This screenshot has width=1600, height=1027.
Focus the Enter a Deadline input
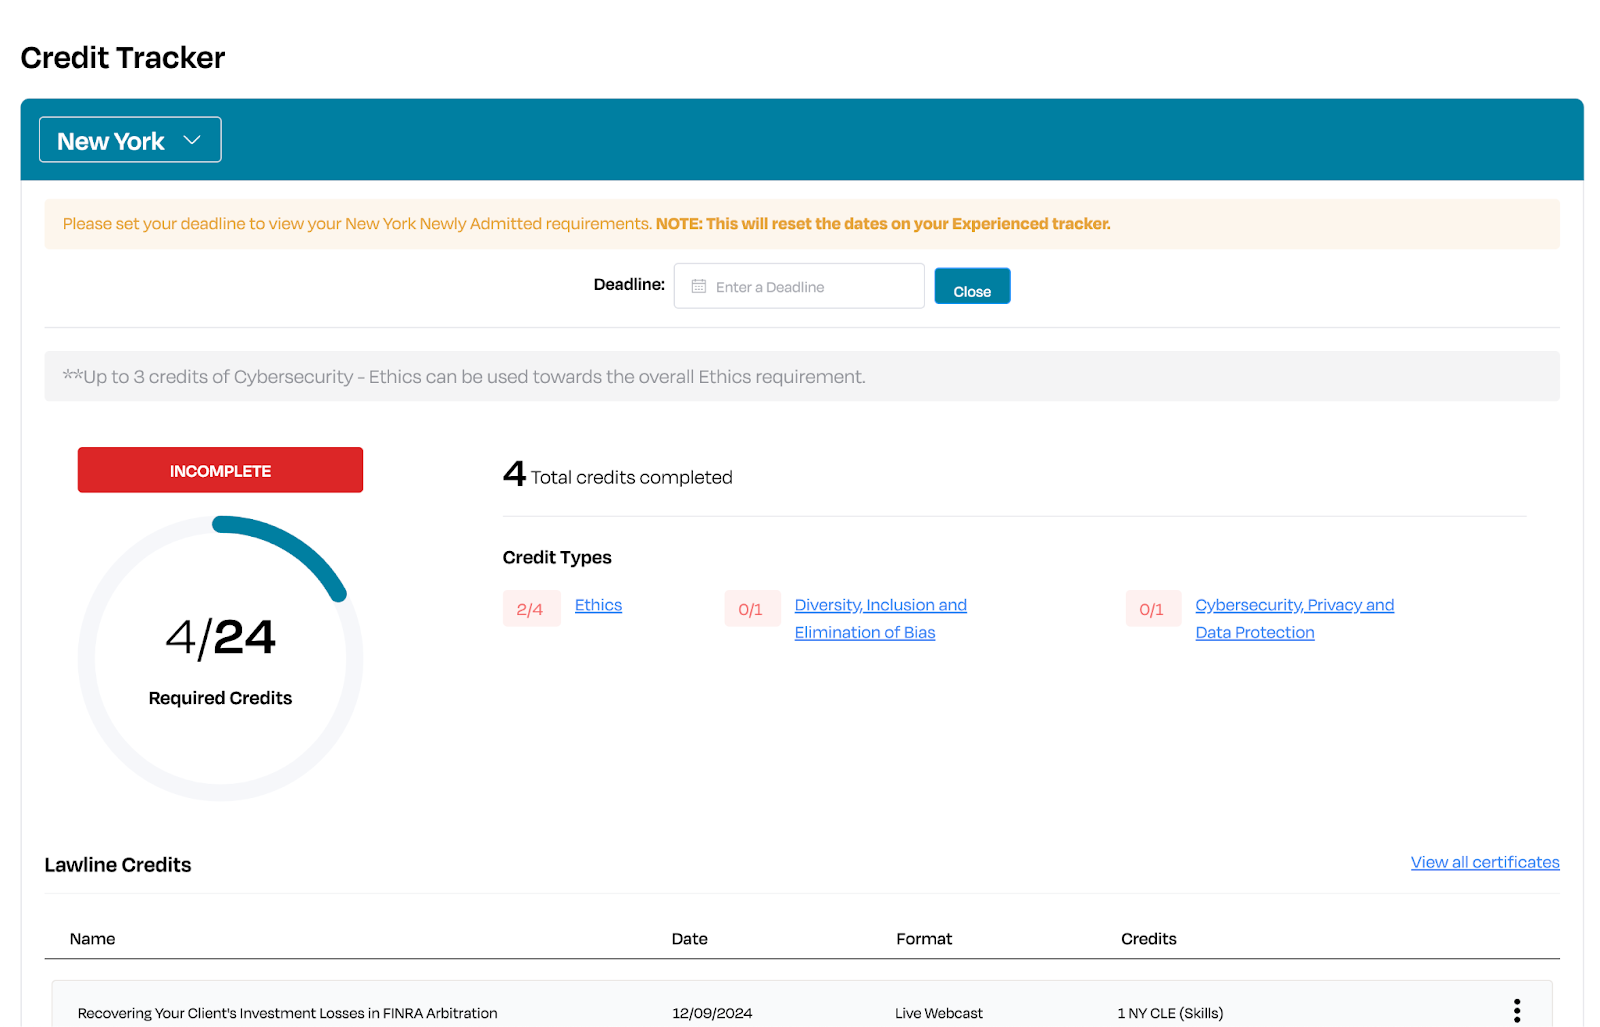coord(810,287)
